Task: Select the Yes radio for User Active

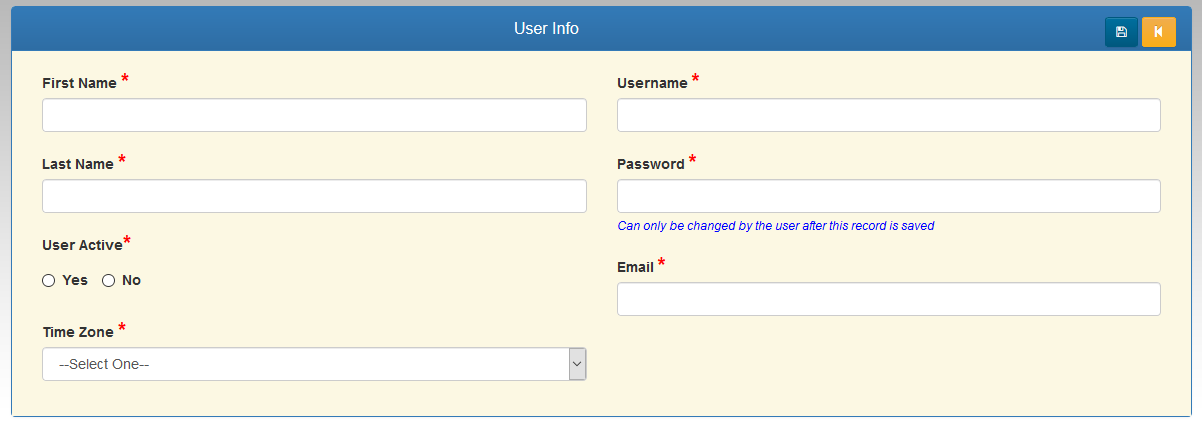Action: (48, 281)
